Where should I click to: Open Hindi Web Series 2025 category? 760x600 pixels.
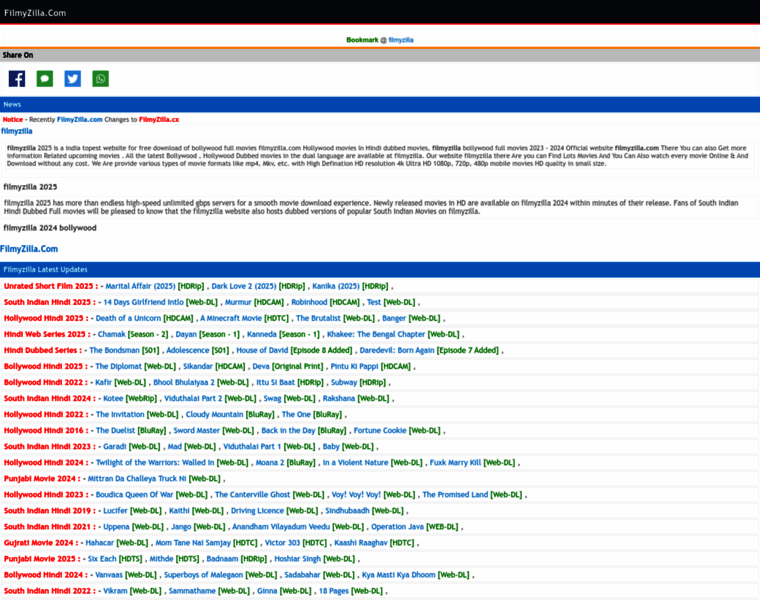coord(47,334)
